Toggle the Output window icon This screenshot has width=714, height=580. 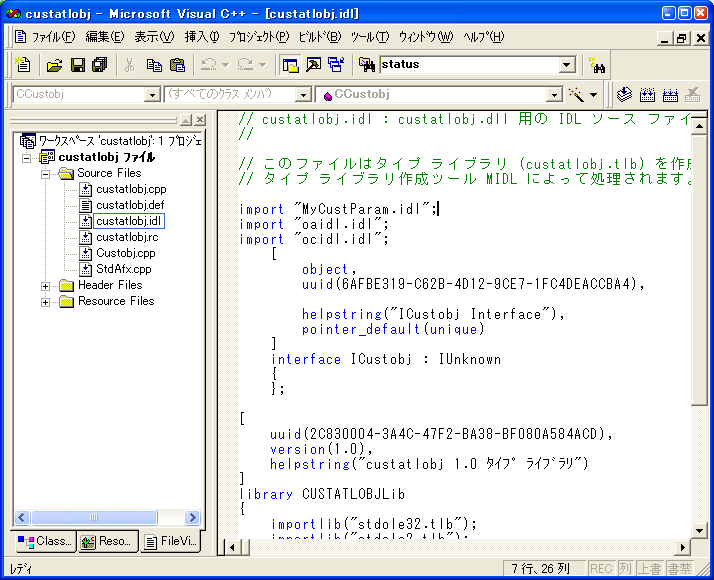(313, 65)
